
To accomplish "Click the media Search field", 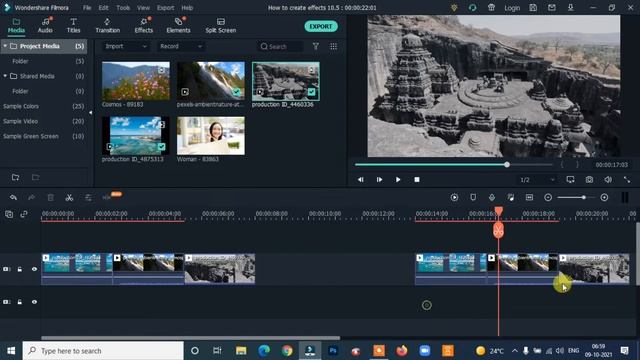I will tap(281, 47).
